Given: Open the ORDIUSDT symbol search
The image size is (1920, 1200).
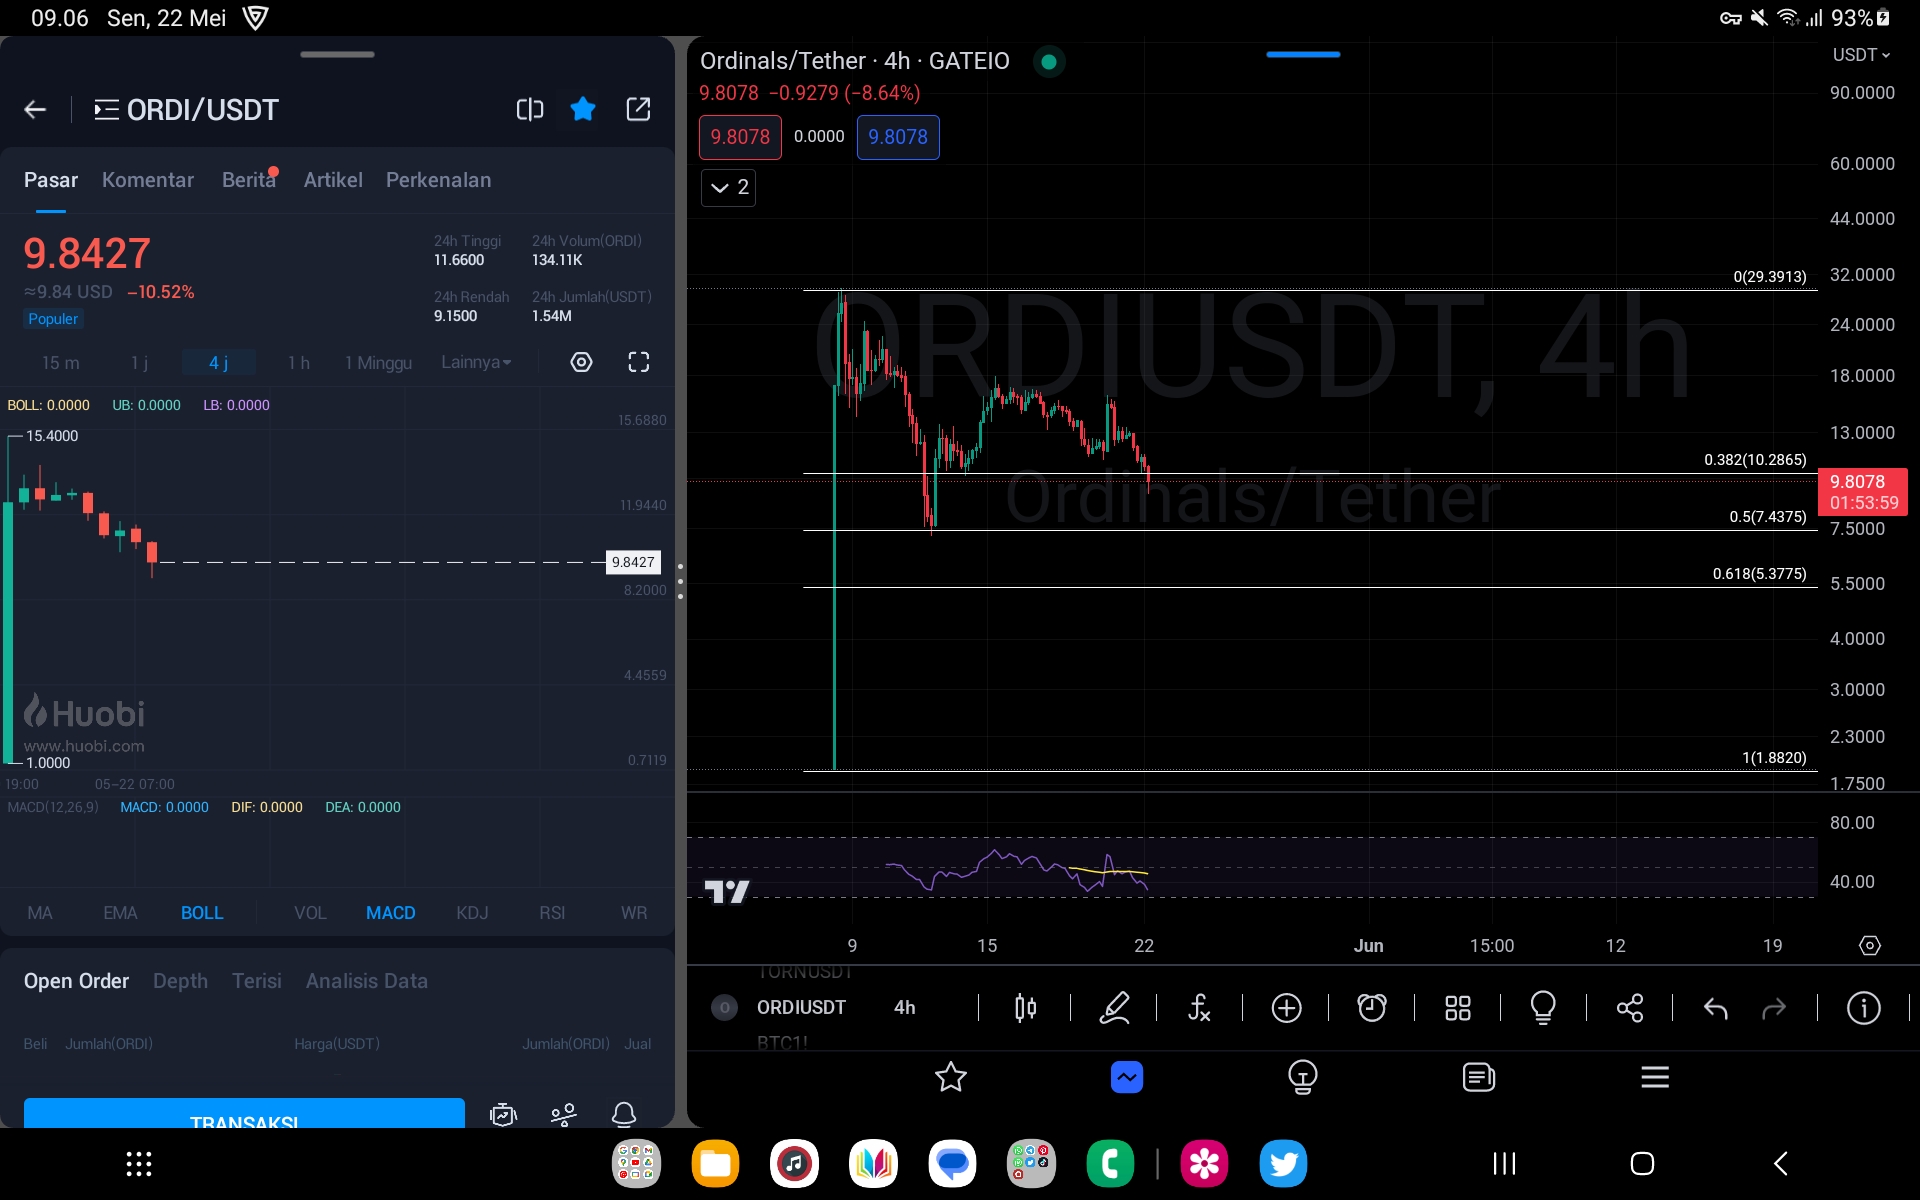Looking at the screenshot, I should click(x=801, y=1007).
